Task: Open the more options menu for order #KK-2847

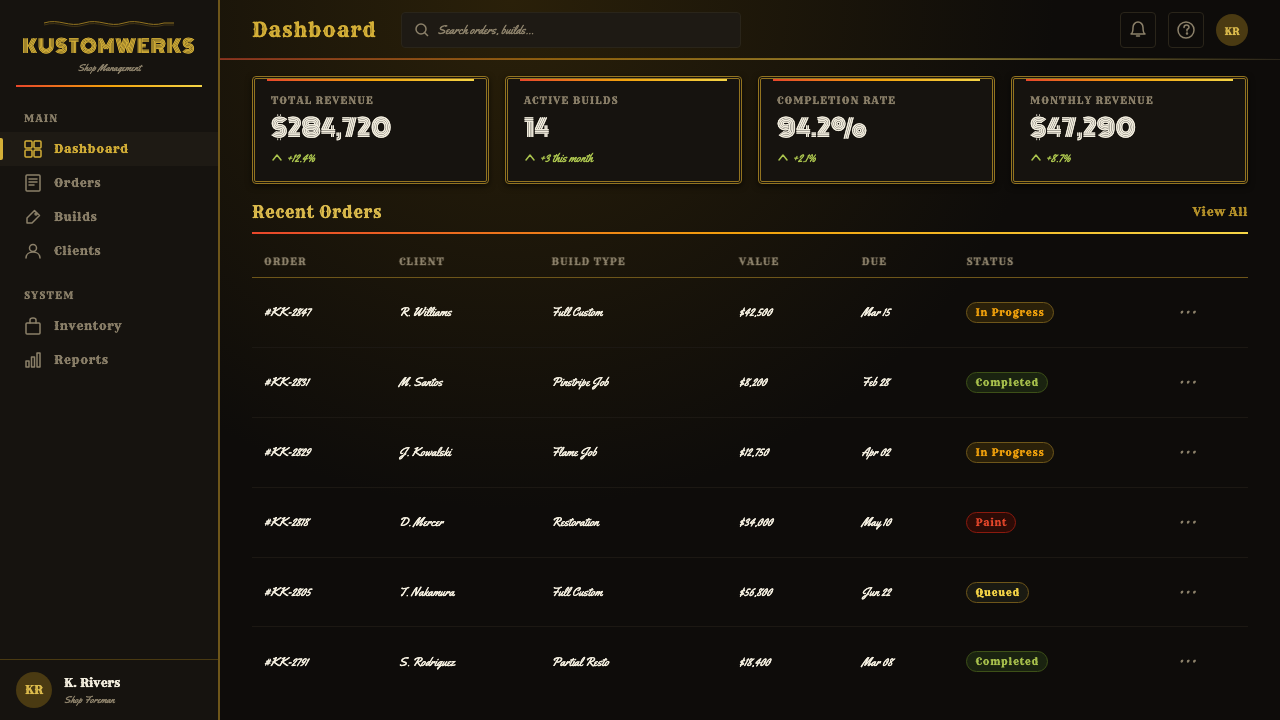Action: (x=1188, y=312)
